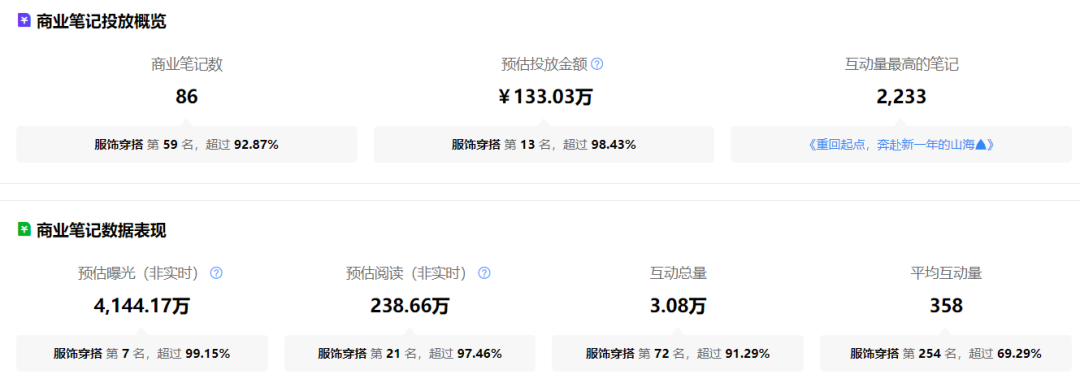This screenshot has width=1080, height=379.
Task: Select the 商业笔记投放概览 heading
Action: [101, 21]
